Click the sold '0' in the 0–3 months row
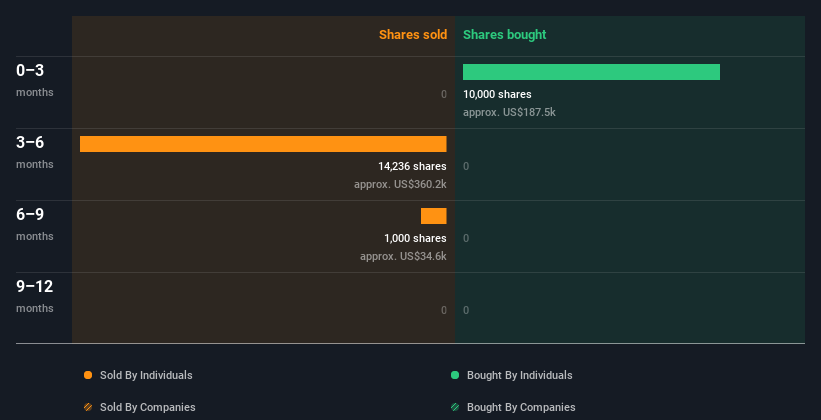This screenshot has width=821, height=420. coord(443,94)
